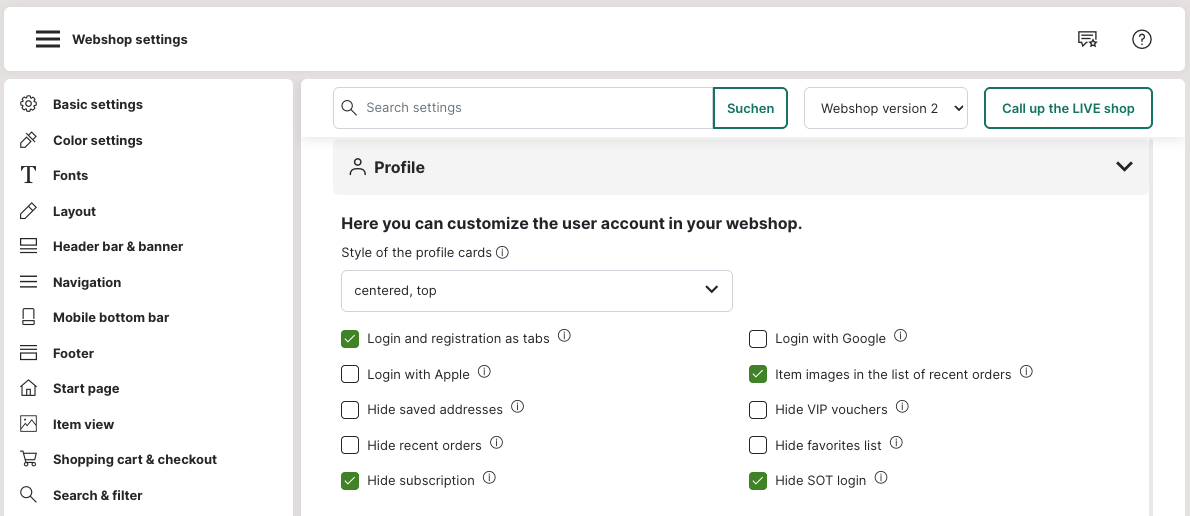Click the Color settings paint icon
The height and width of the screenshot is (516, 1190).
[29, 140]
